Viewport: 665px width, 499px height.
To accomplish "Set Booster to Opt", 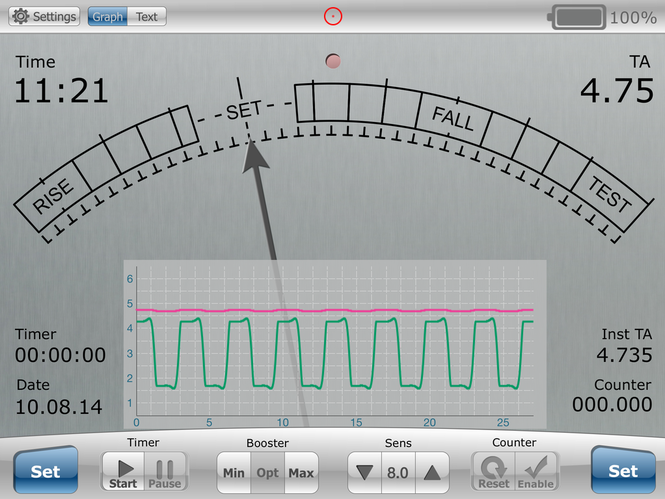I will tap(267, 472).
